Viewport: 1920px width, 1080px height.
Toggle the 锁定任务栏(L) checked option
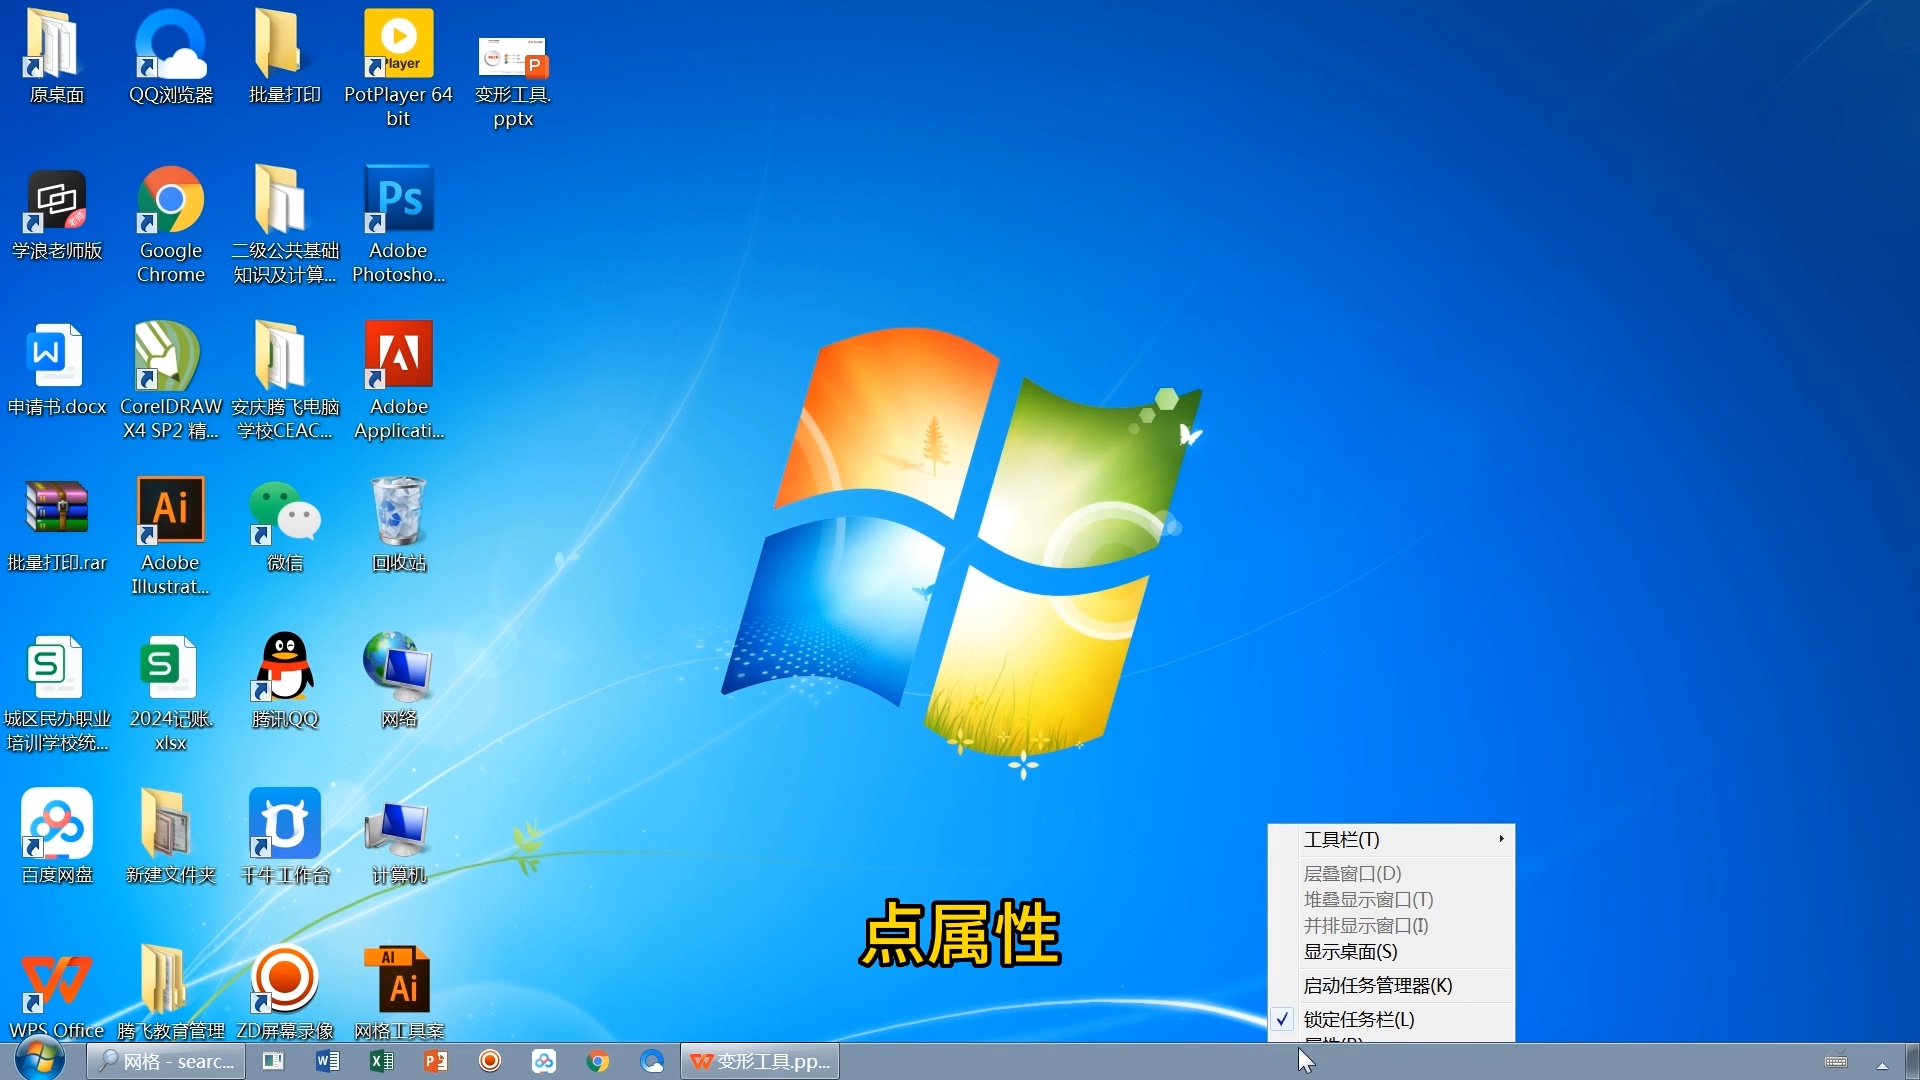pos(1391,1019)
